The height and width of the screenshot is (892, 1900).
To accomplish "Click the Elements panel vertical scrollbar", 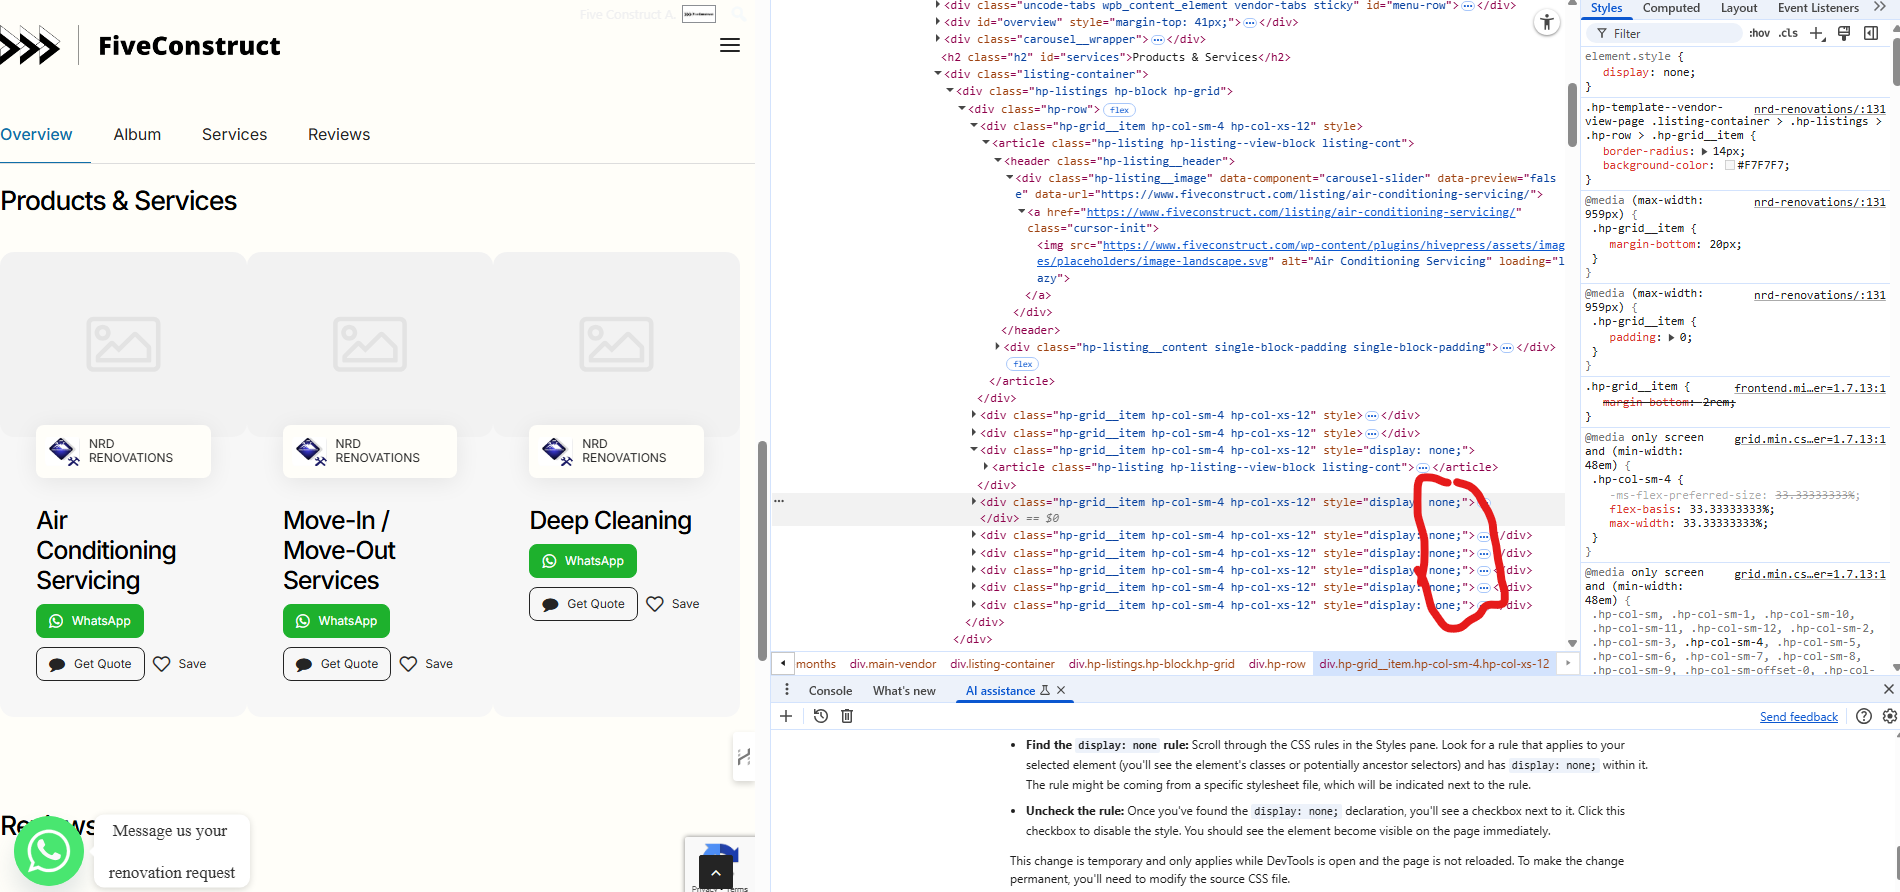I will coord(1572,115).
